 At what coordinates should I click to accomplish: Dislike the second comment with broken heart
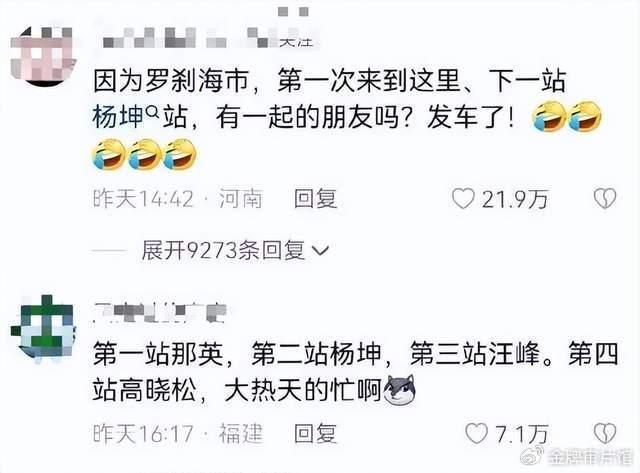(x=604, y=433)
